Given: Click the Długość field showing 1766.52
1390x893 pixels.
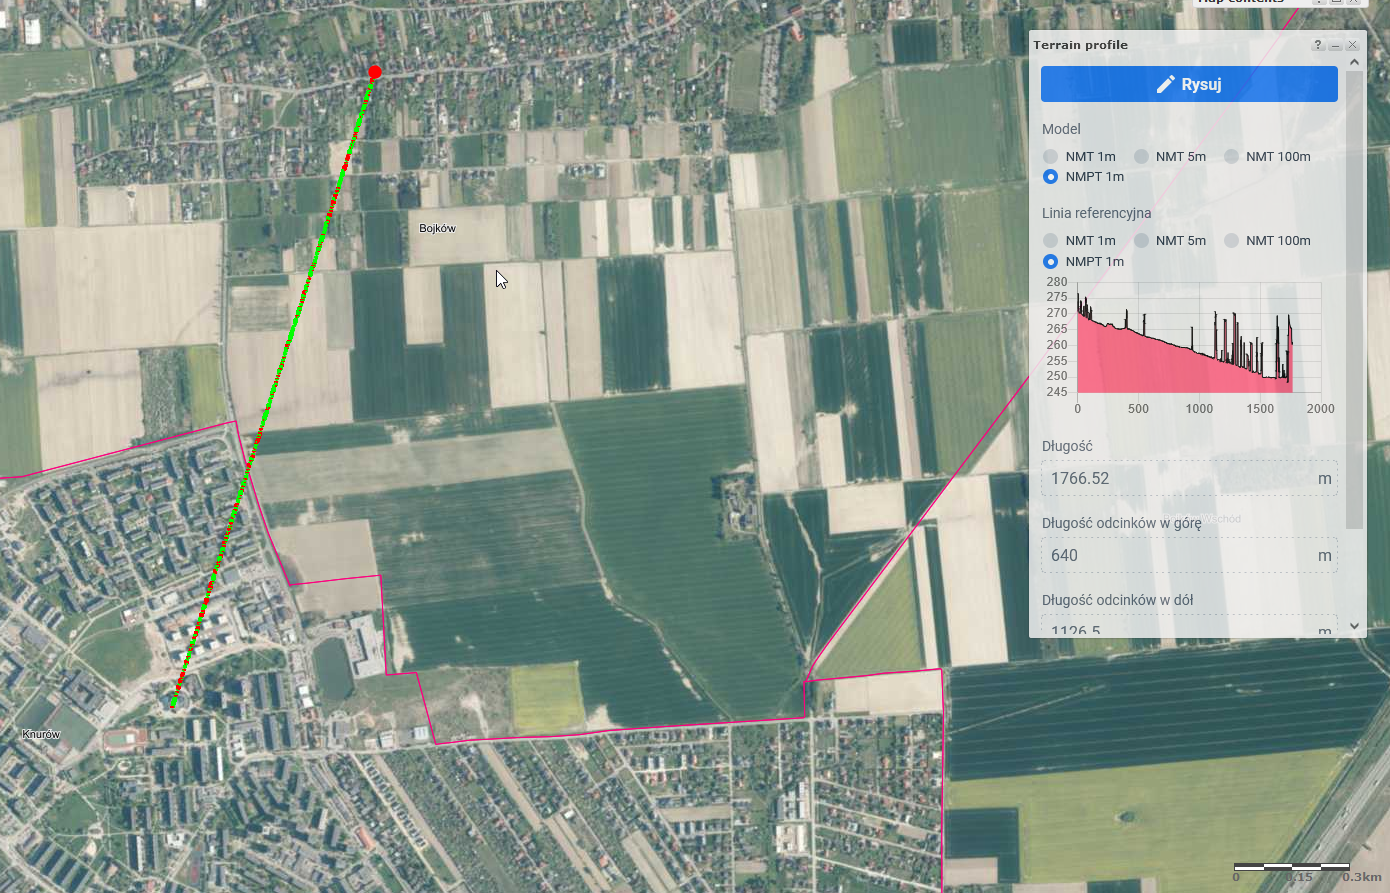Looking at the screenshot, I should tap(1189, 478).
